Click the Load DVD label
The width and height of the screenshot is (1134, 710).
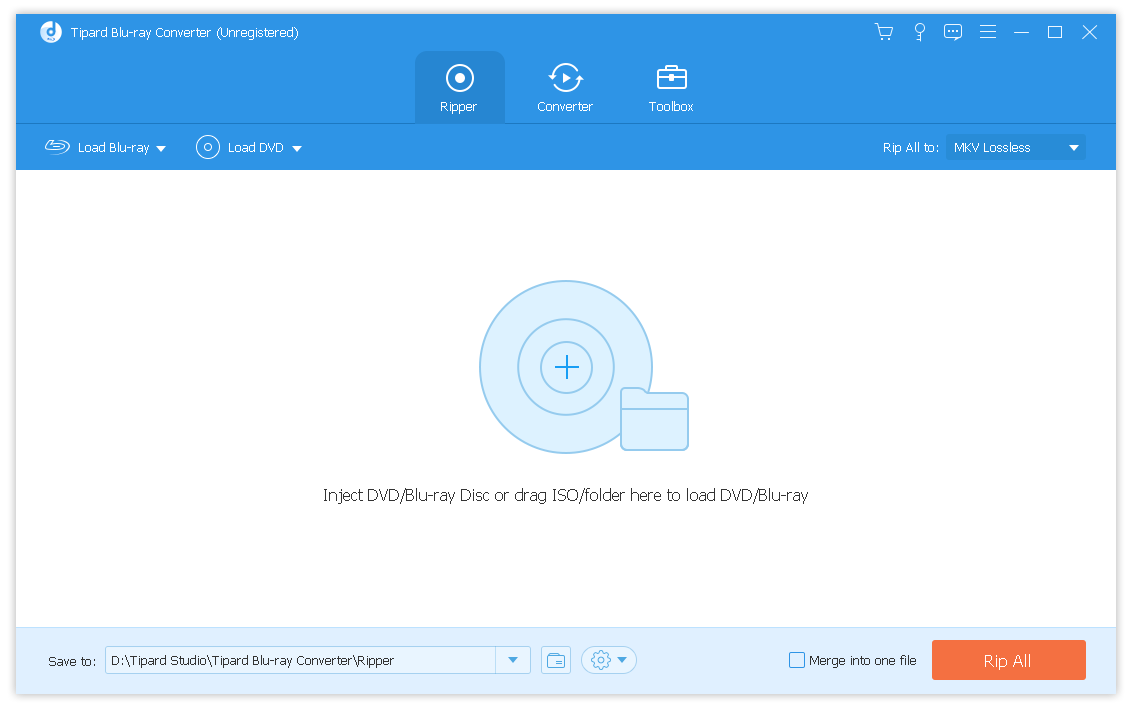point(257,147)
